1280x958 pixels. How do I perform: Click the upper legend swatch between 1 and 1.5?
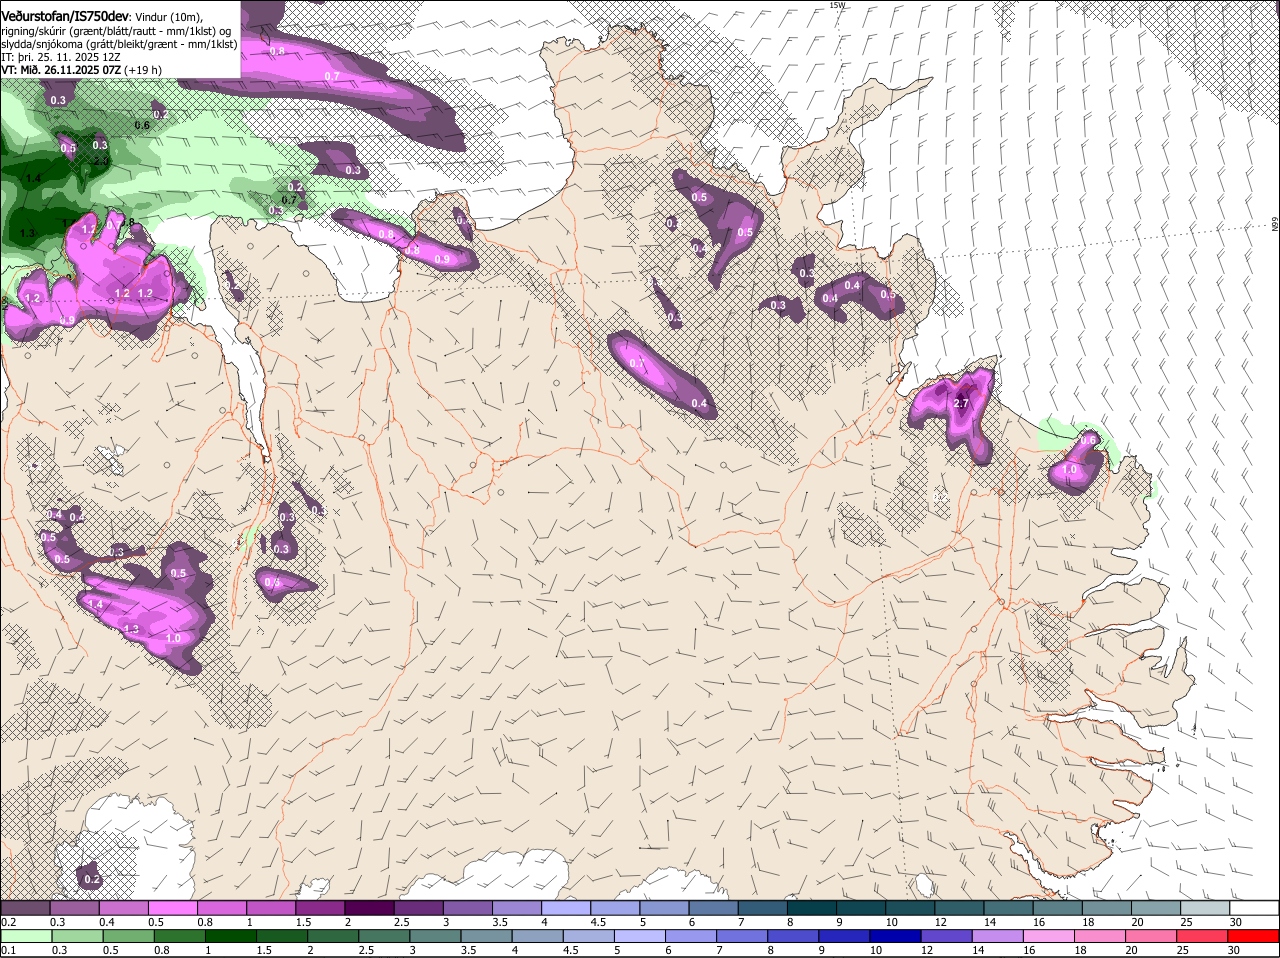pyautogui.click(x=271, y=907)
